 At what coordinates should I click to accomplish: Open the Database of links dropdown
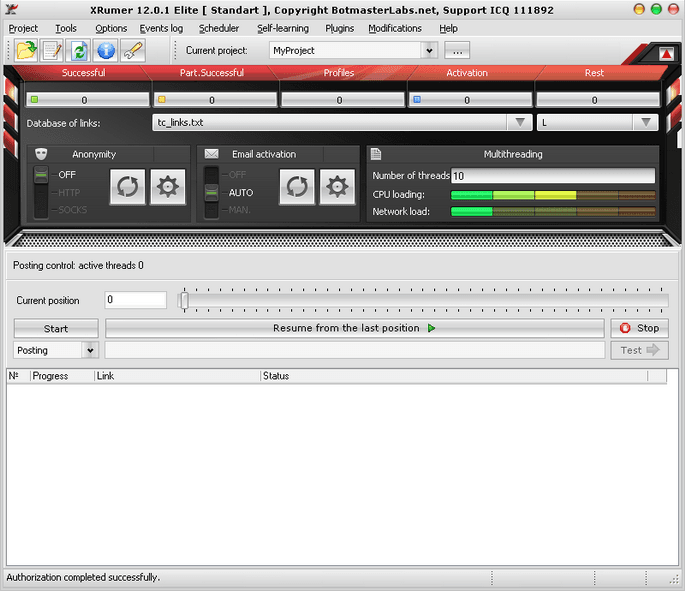tap(519, 122)
